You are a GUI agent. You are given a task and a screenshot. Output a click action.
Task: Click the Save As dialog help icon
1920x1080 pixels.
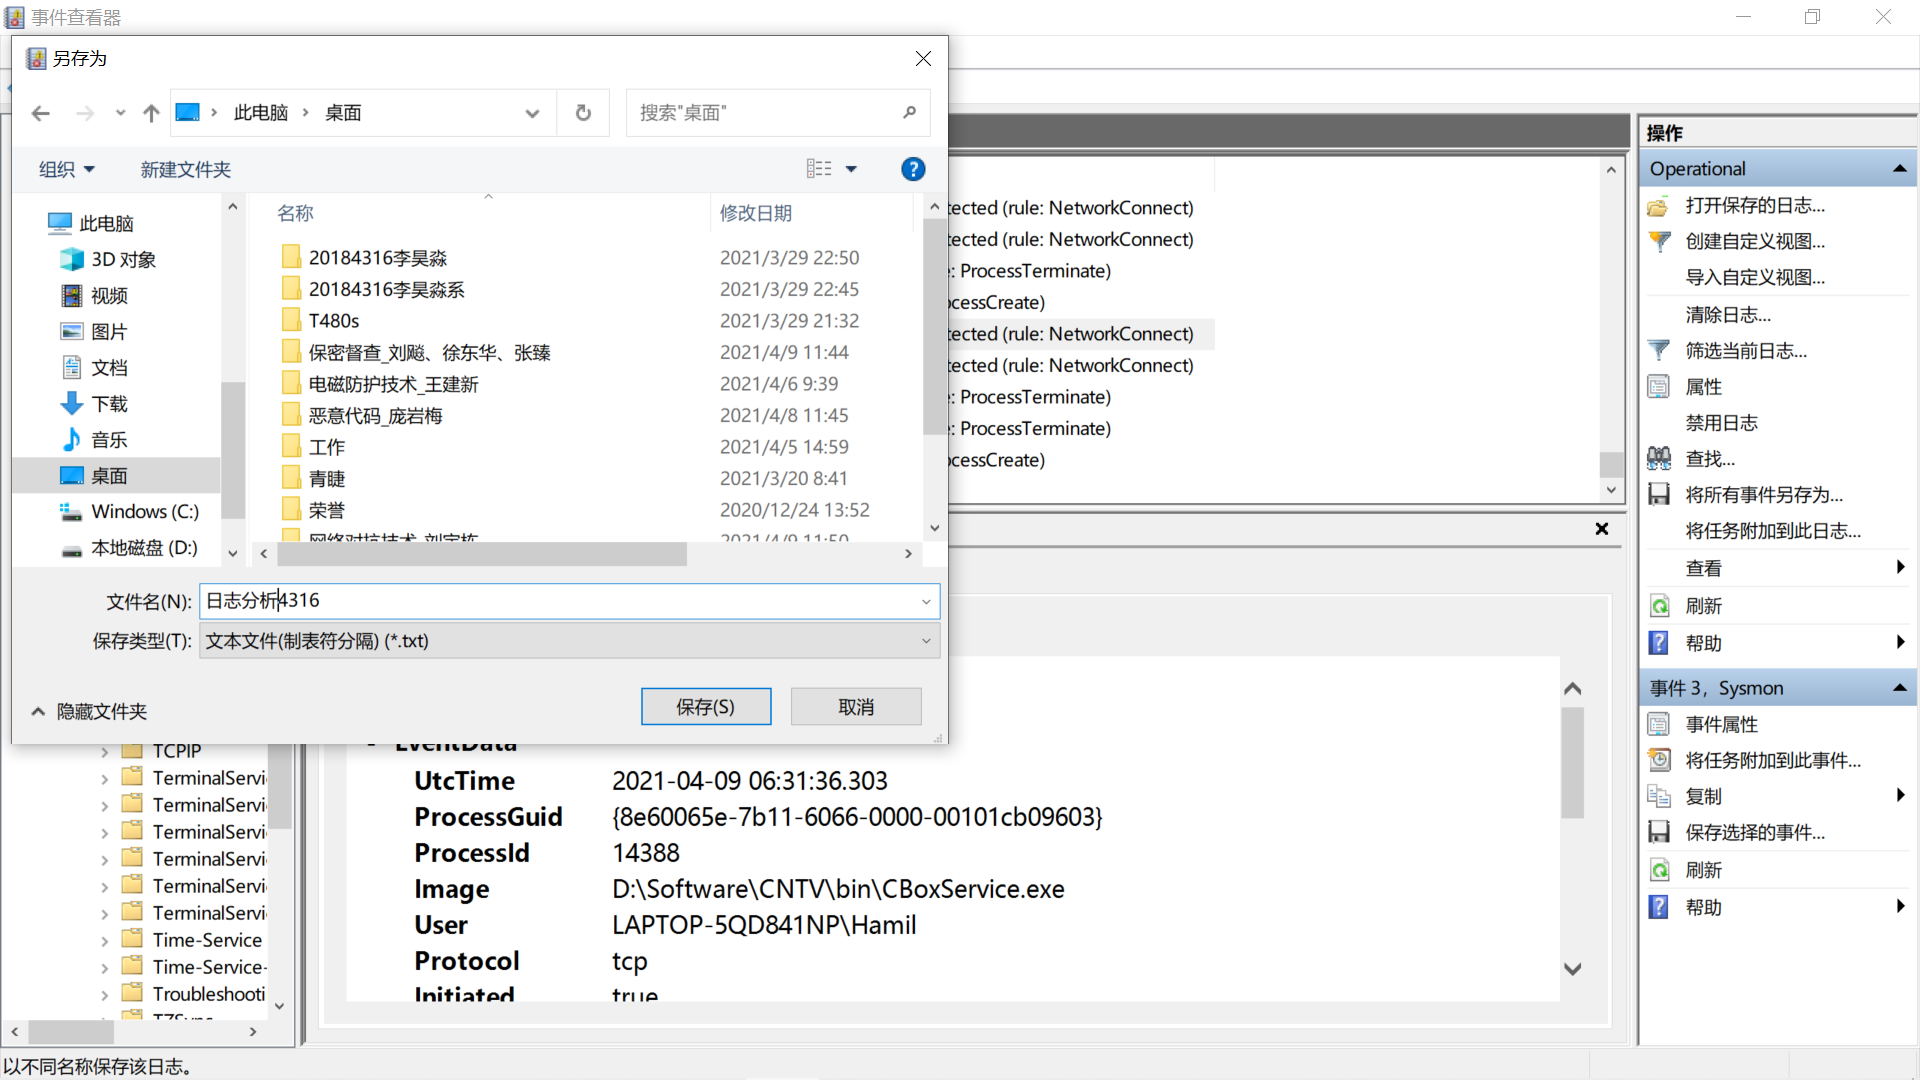click(x=912, y=169)
